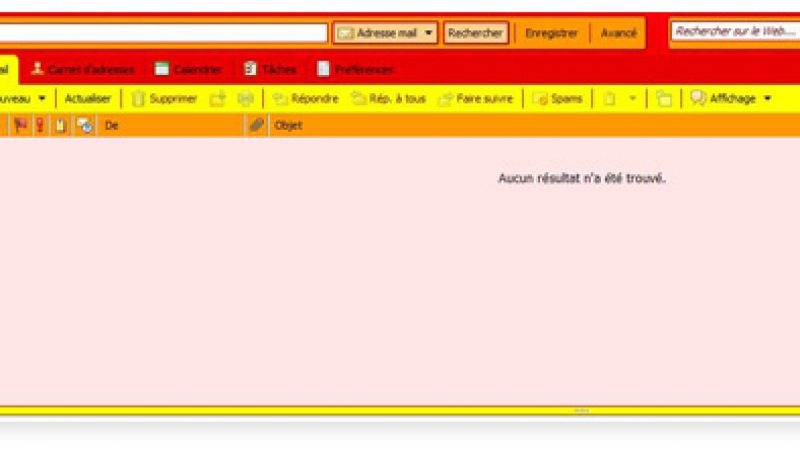Click the Rép. à tous icon
Image resolution: width=800 pixels, height=450 pixels.
(359, 98)
